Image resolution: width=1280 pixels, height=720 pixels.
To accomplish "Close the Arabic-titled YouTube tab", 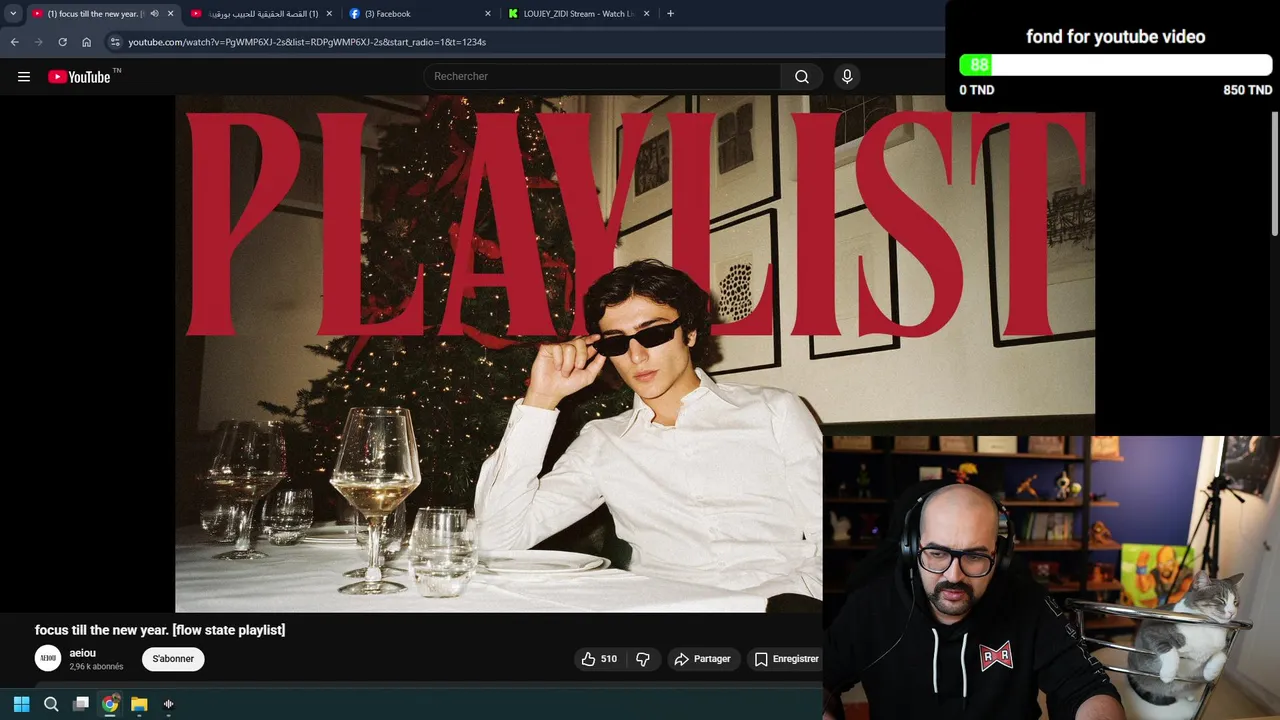I will [x=329, y=14].
